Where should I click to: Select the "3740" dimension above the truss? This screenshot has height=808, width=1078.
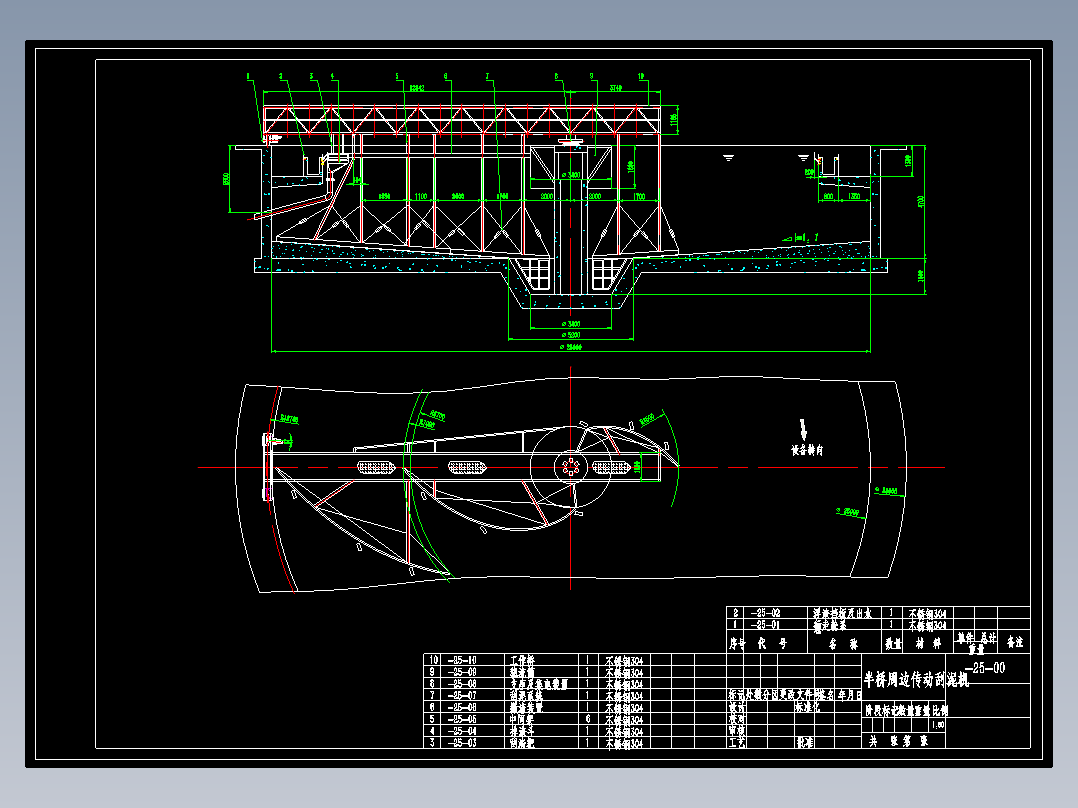click(x=615, y=88)
